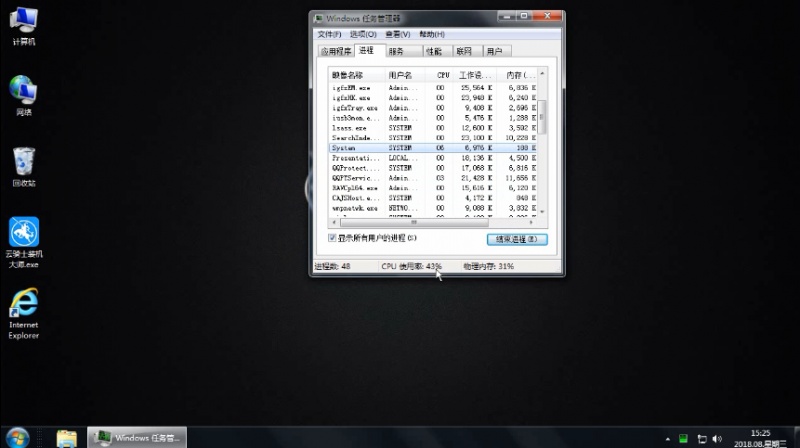
Task: Select the Presentati... process row
Action: pyautogui.click(x=433, y=158)
